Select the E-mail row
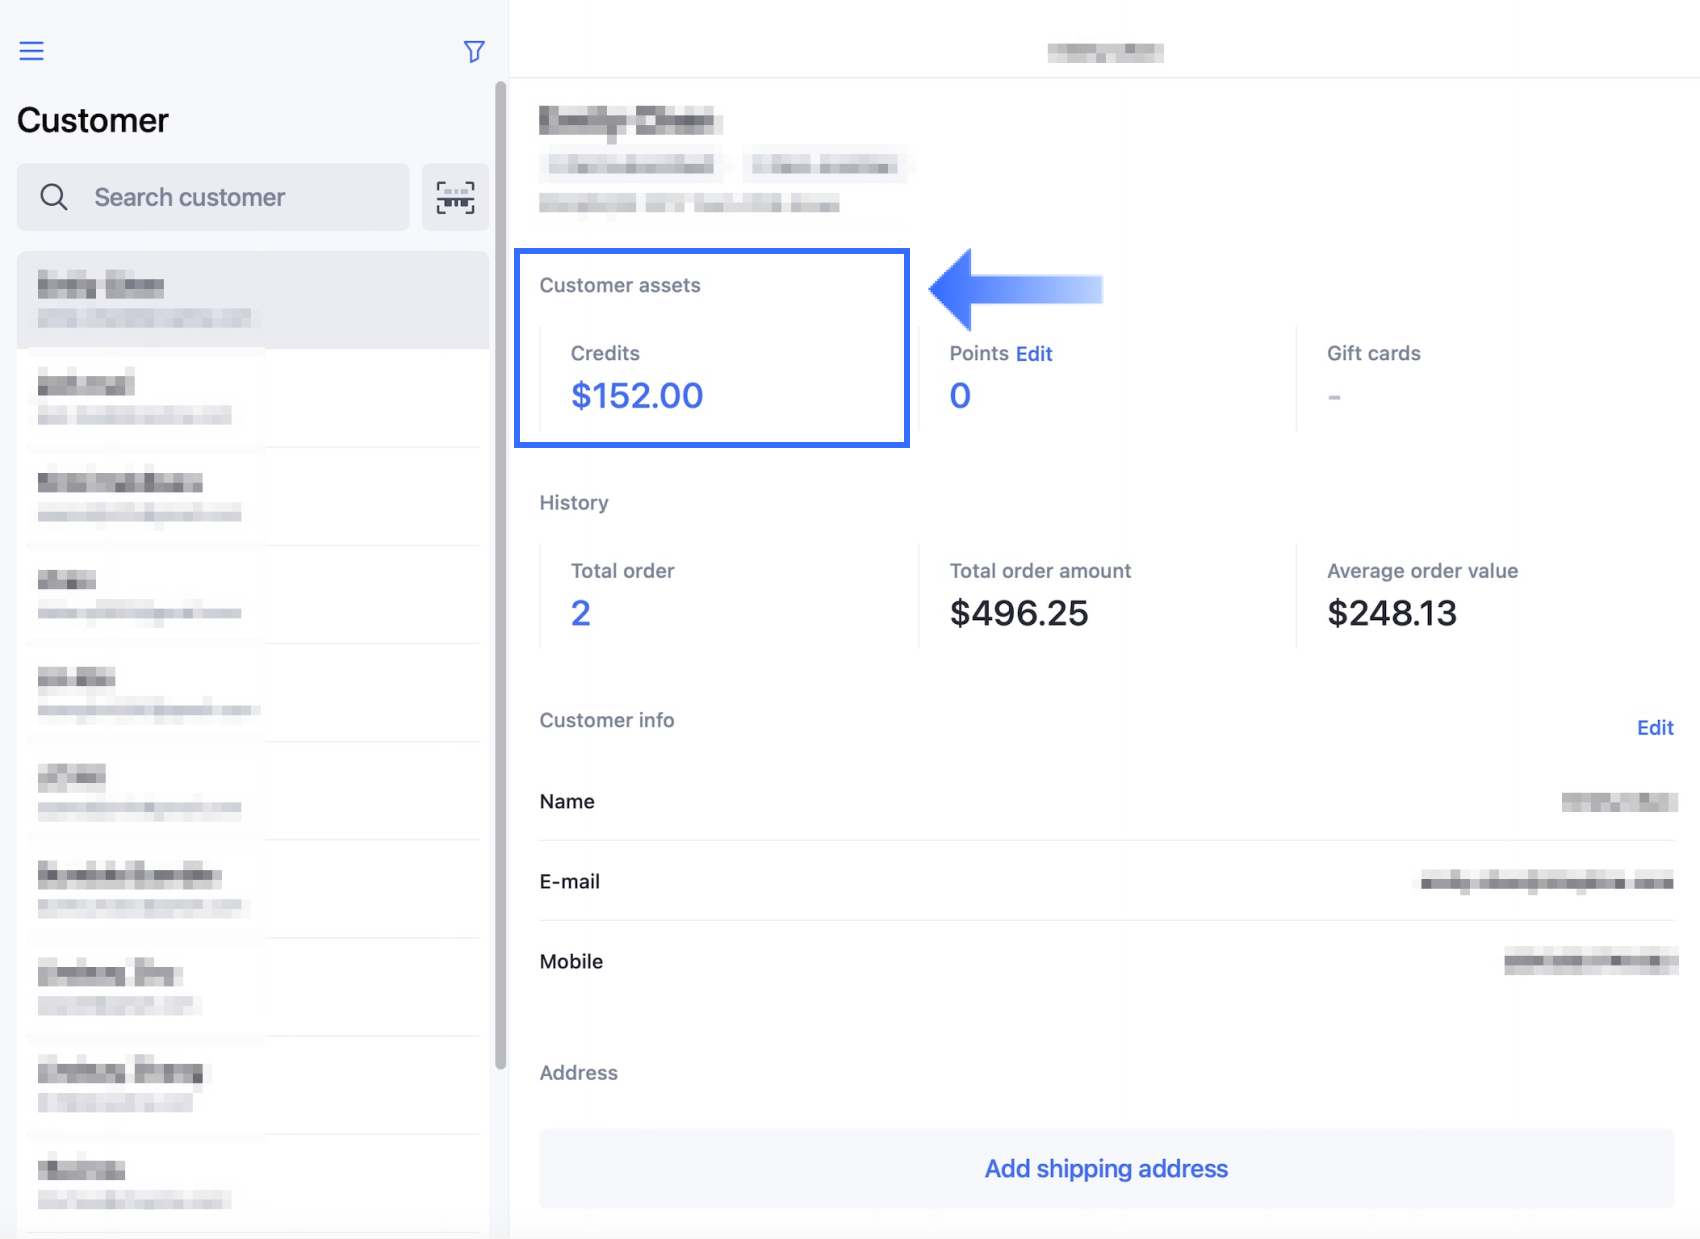The height and width of the screenshot is (1239, 1700). (1106, 881)
